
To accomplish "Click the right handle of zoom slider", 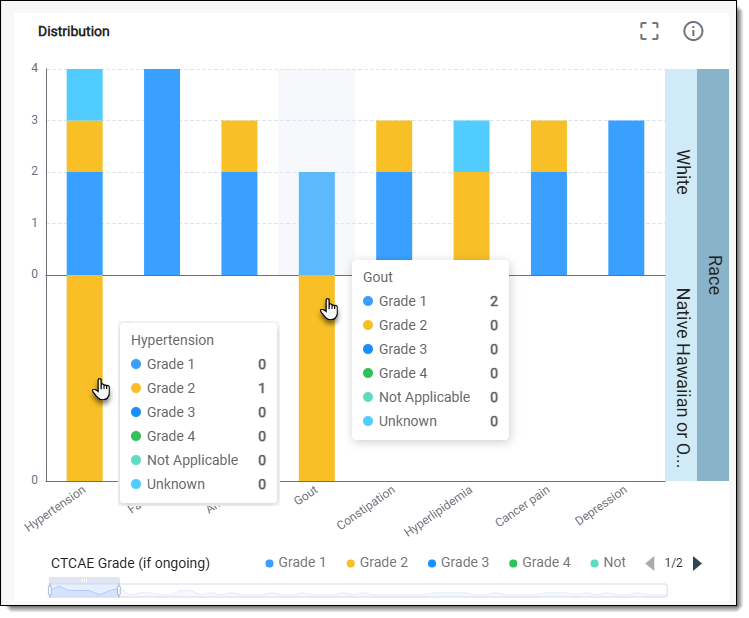I will 119,591.
